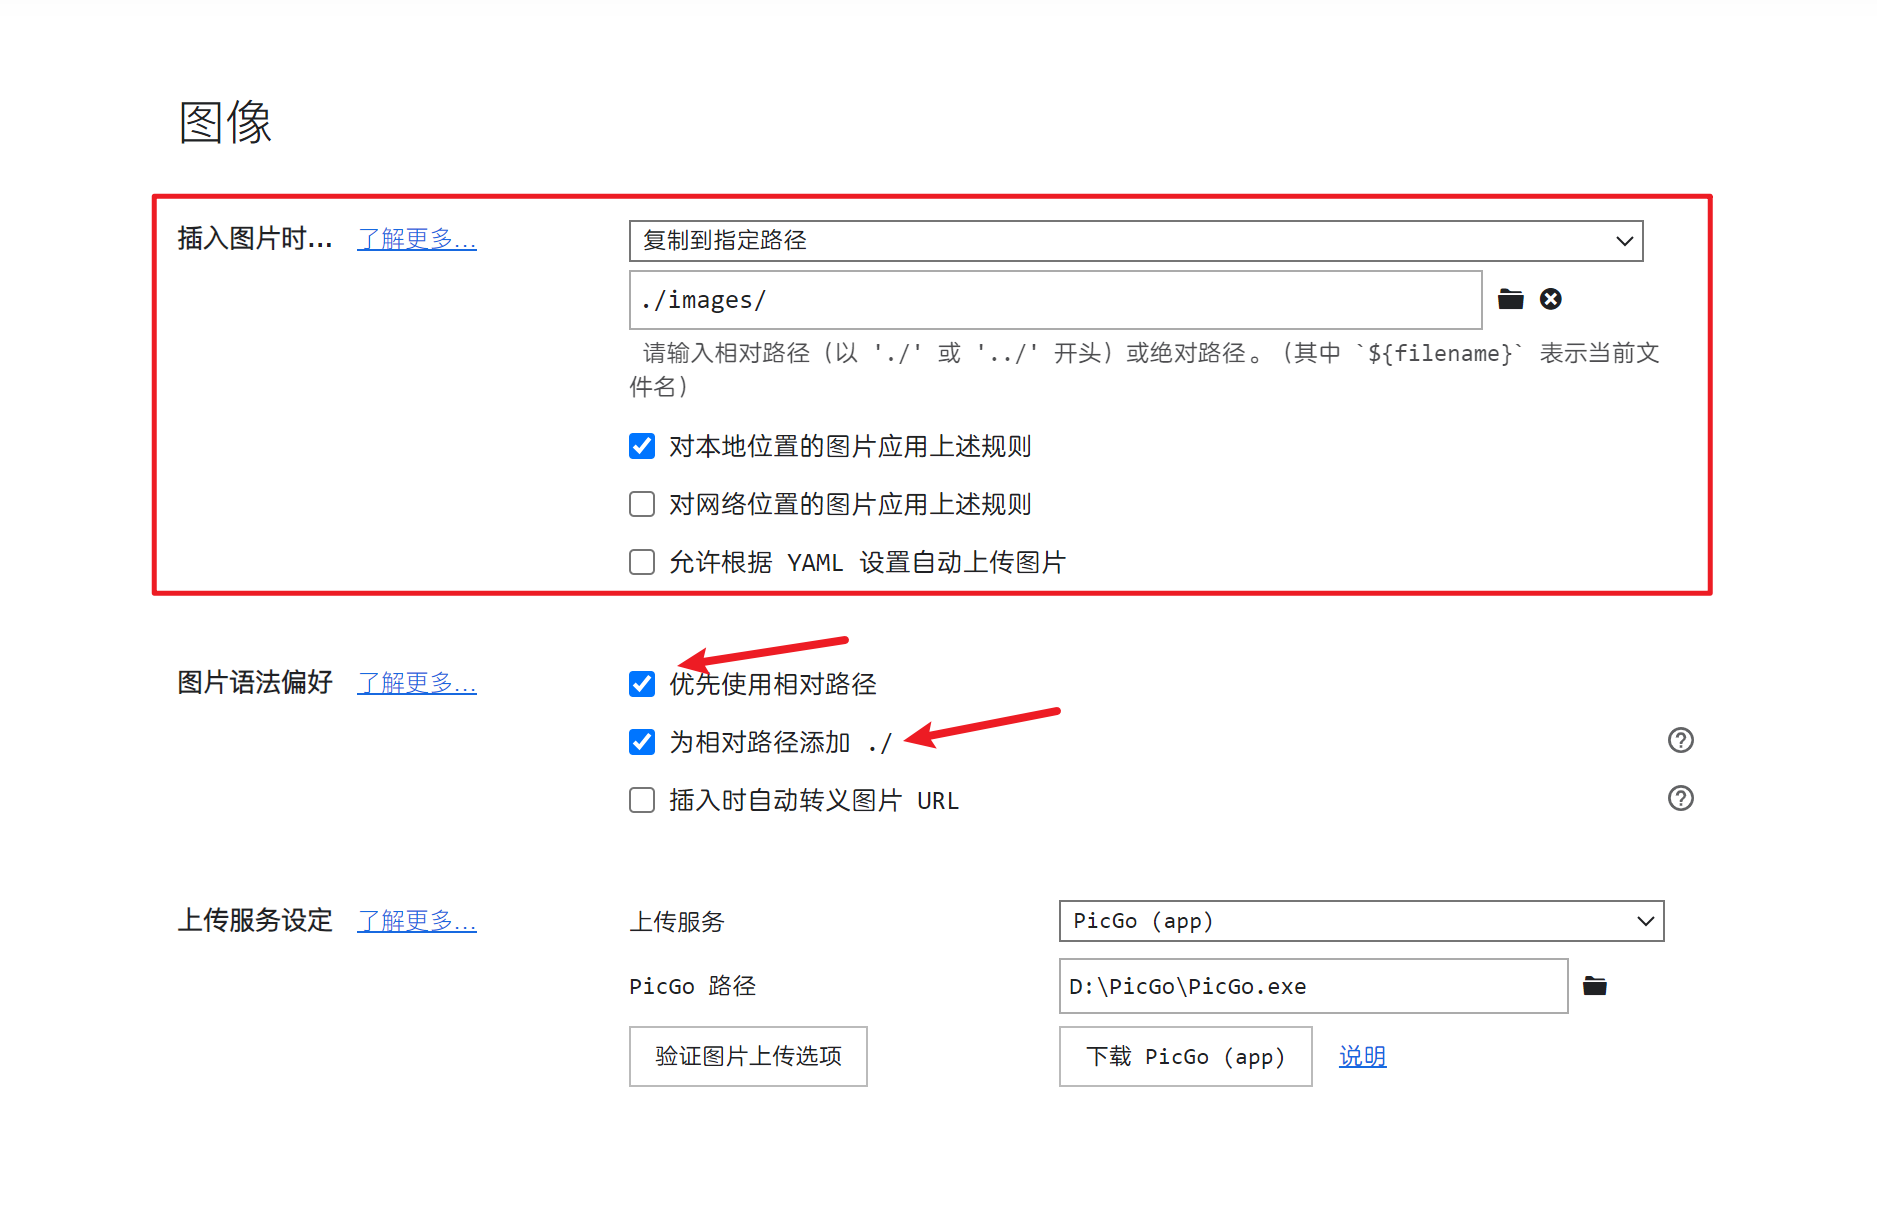Expand the PicGo (app) upload service dropdown
This screenshot has width=1877, height=1215.
click(x=1360, y=921)
